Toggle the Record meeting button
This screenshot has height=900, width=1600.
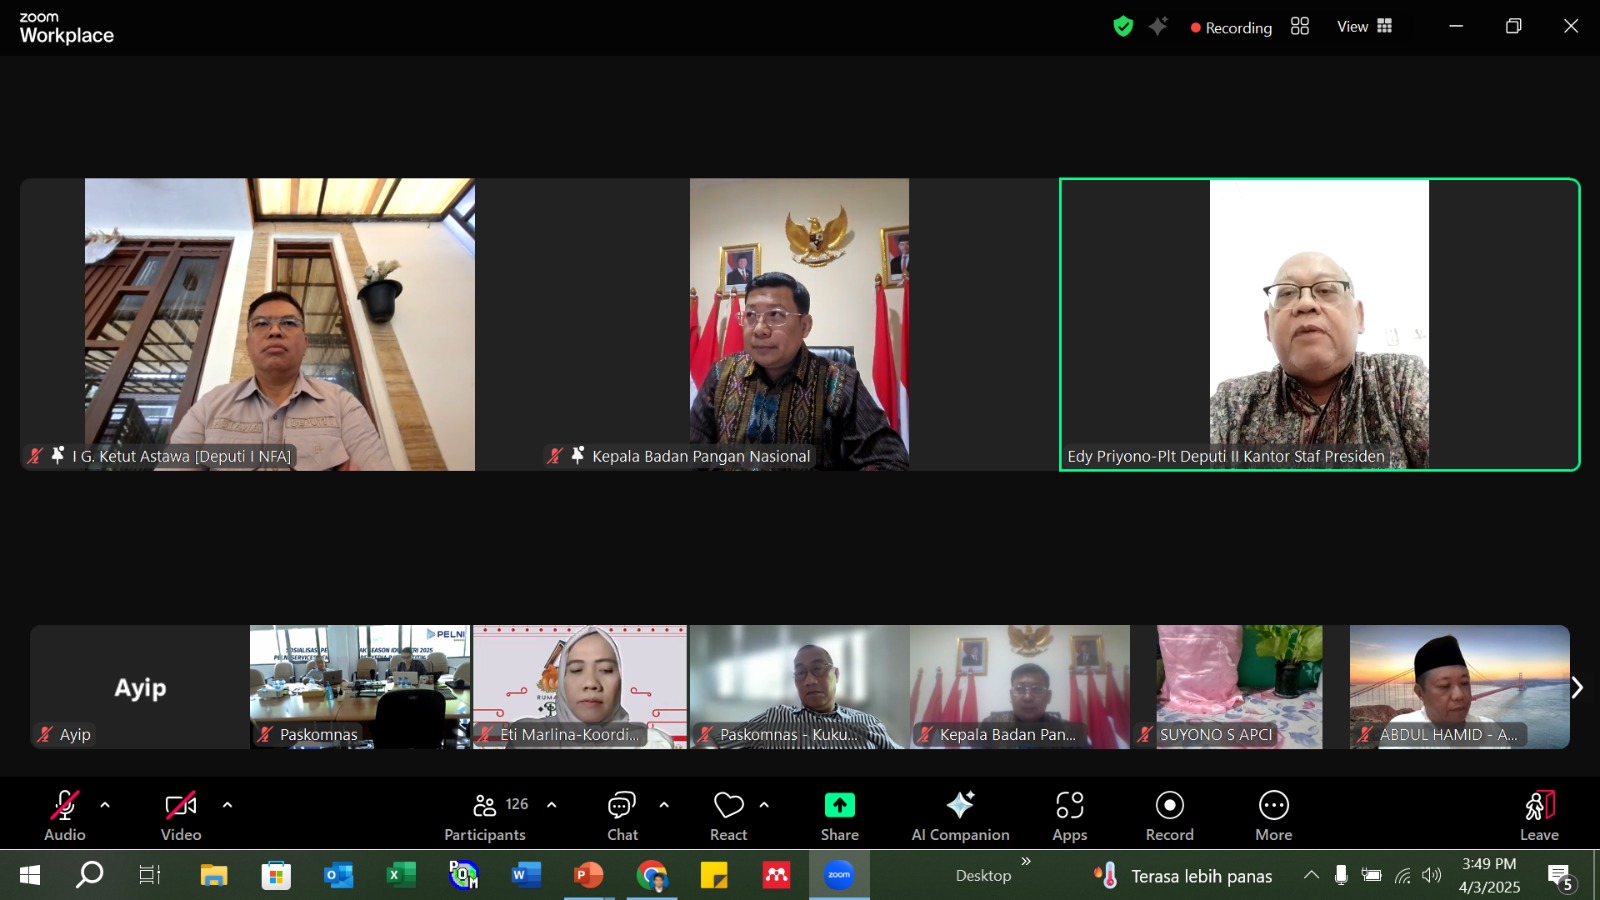[x=1169, y=815]
